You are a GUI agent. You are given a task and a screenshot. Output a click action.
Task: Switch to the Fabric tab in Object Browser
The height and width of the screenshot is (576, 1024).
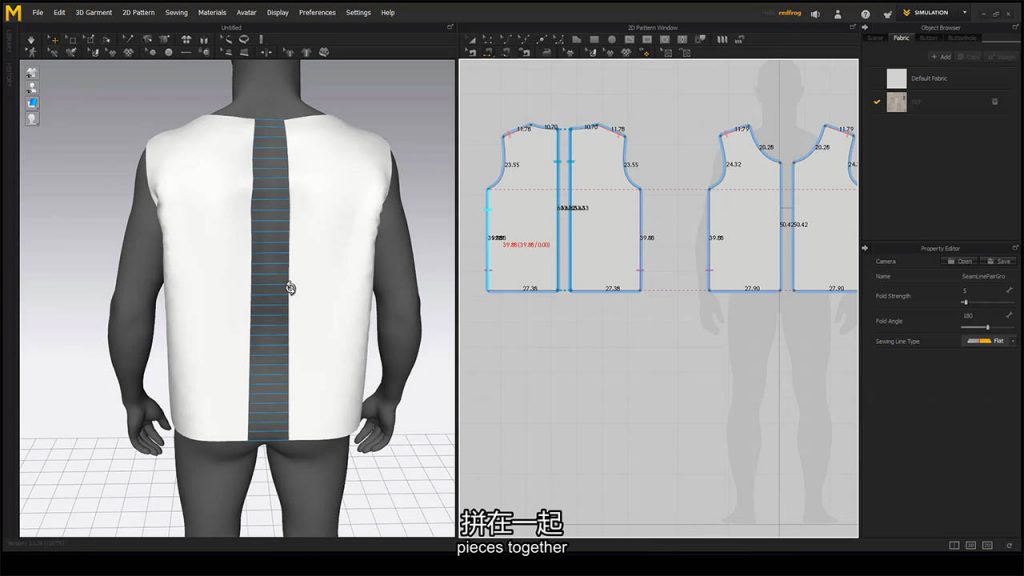(x=901, y=38)
